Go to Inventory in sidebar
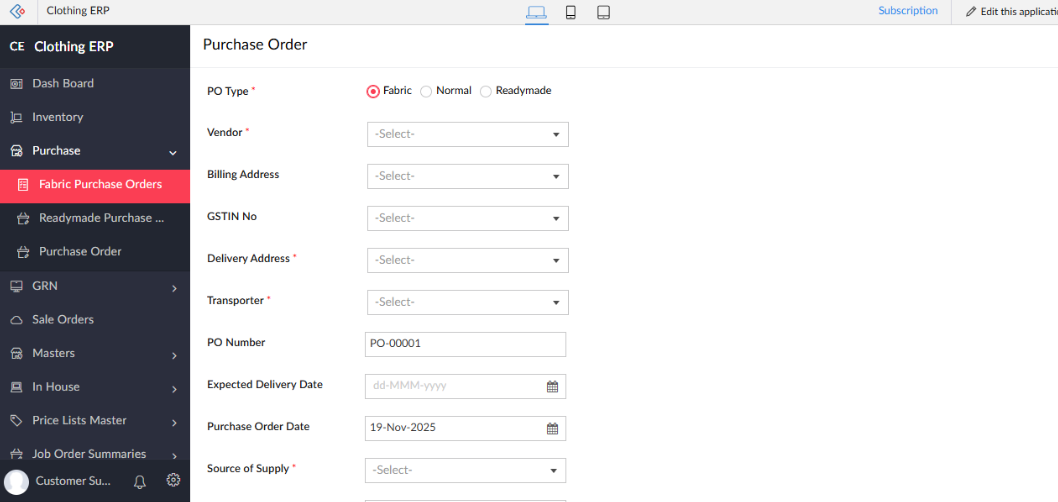This screenshot has width=1058, height=502. click(x=57, y=117)
